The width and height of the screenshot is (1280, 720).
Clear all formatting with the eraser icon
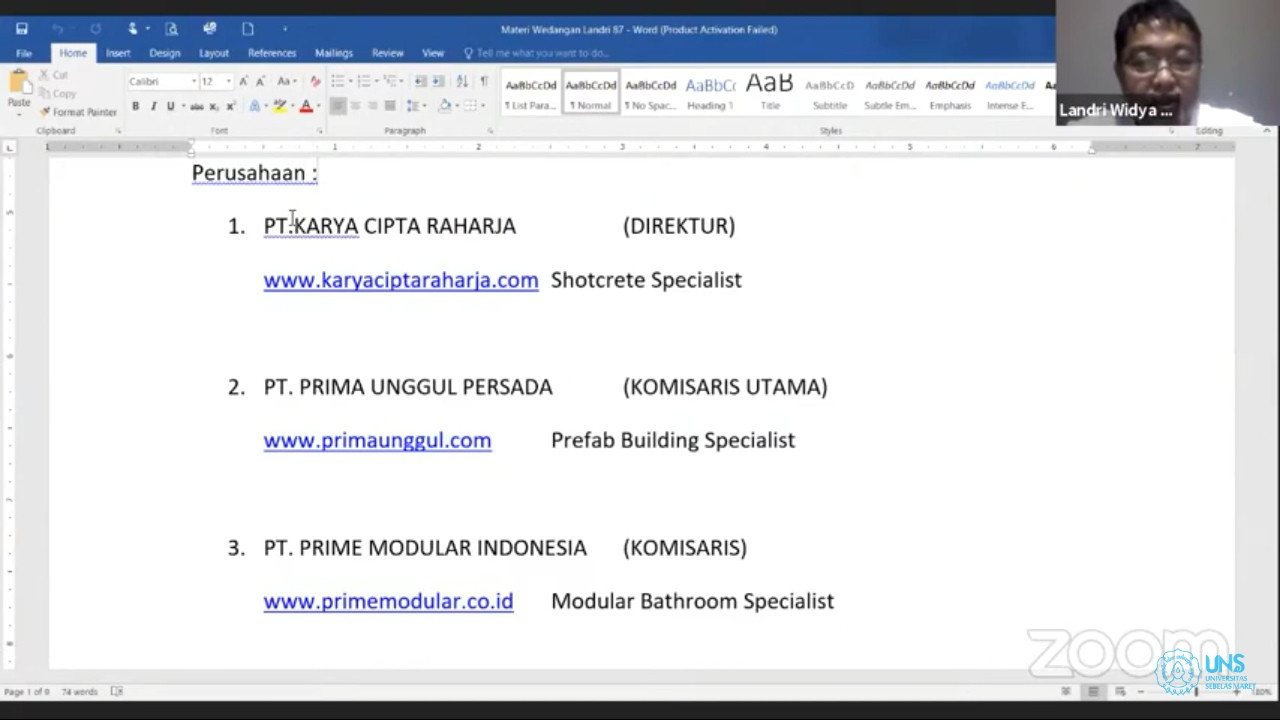click(315, 81)
